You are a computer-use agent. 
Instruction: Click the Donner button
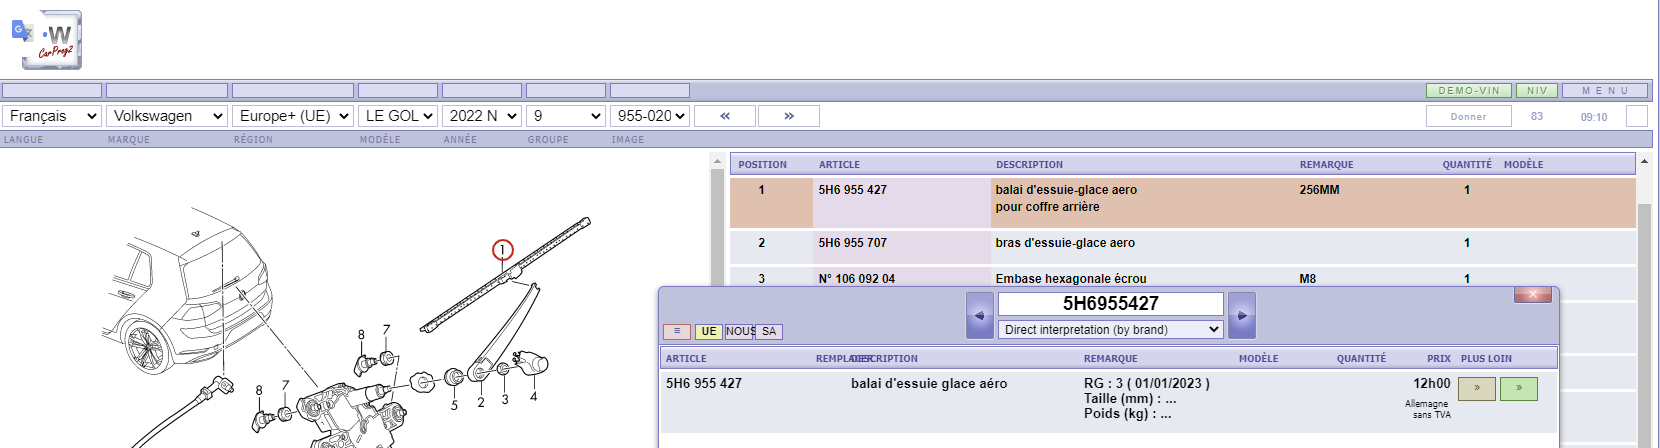pyautogui.click(x=1469, y=116)
